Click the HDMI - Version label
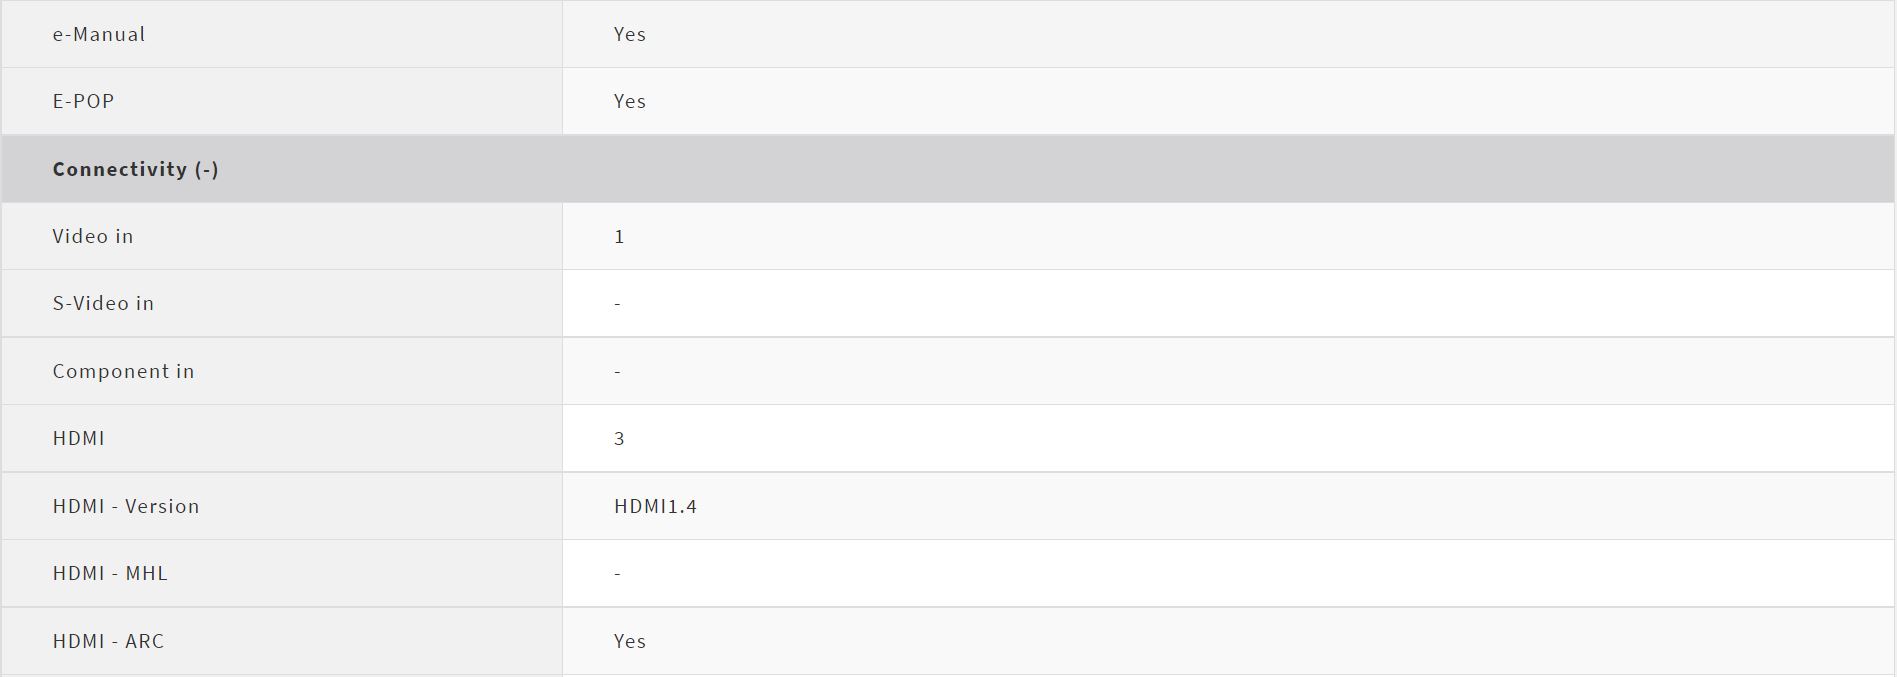Viewport: 1897px width, 677px height. [x=126, y=506]
